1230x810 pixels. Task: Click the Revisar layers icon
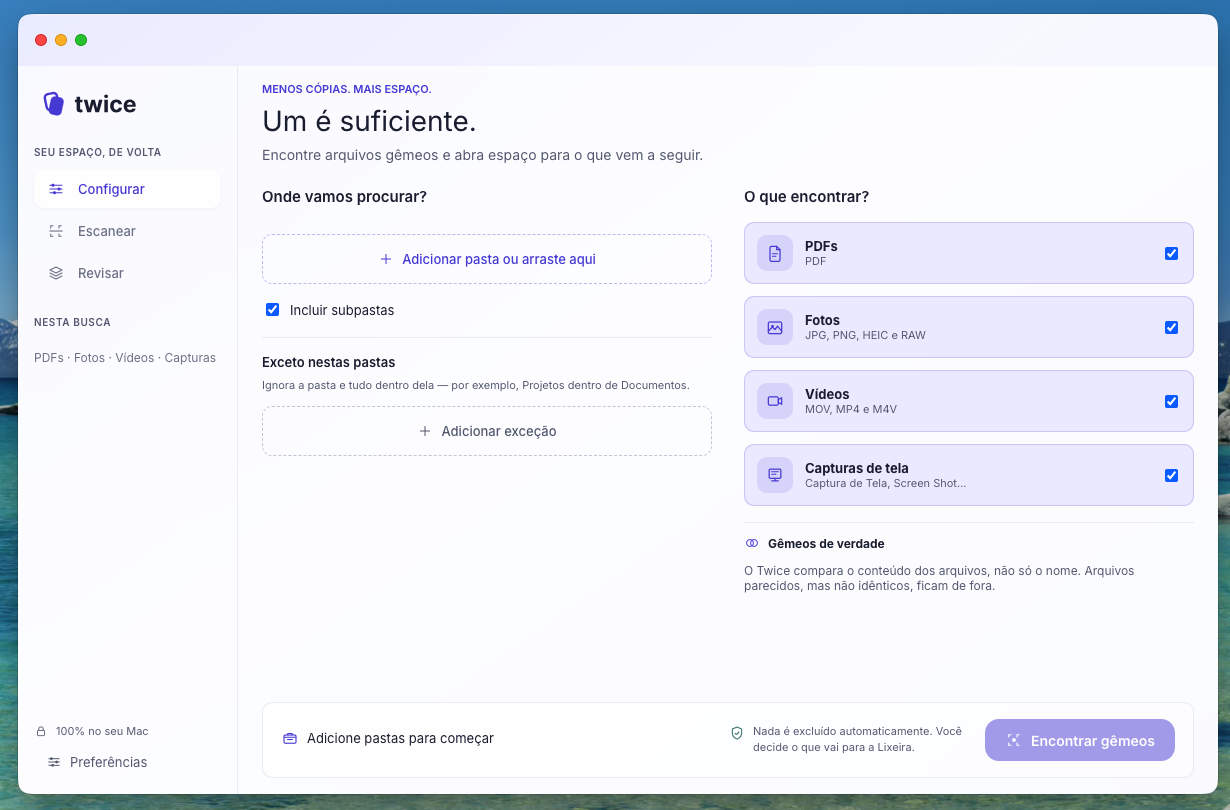pos(56,273)
